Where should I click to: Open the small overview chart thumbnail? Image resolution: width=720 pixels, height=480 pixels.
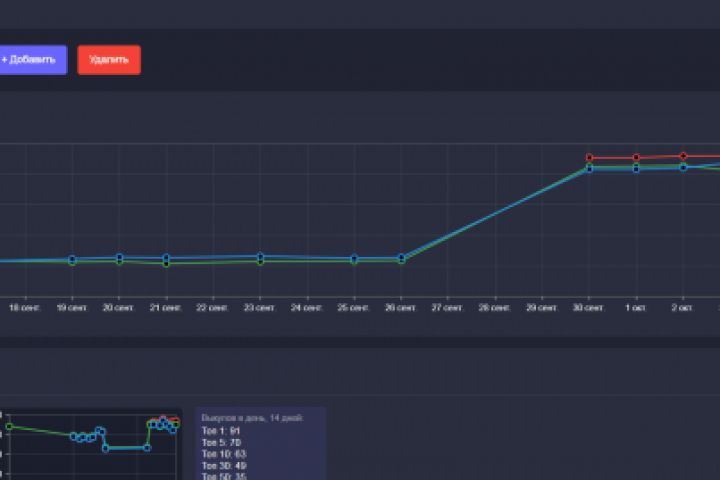coord(90,445)
